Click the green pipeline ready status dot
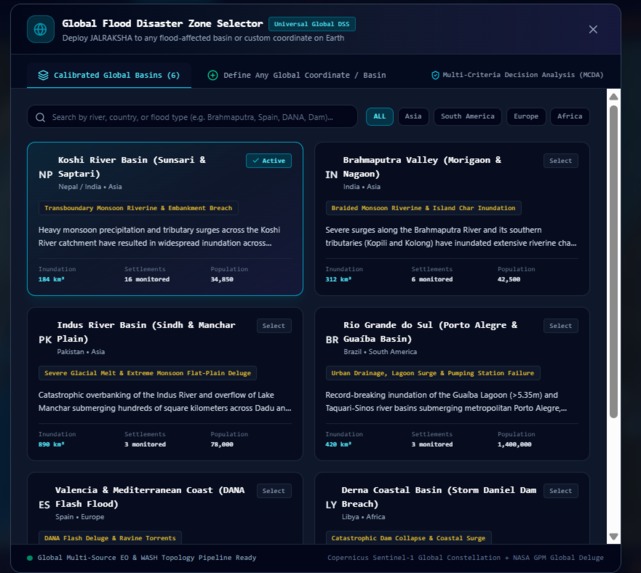 pos(30,558)
